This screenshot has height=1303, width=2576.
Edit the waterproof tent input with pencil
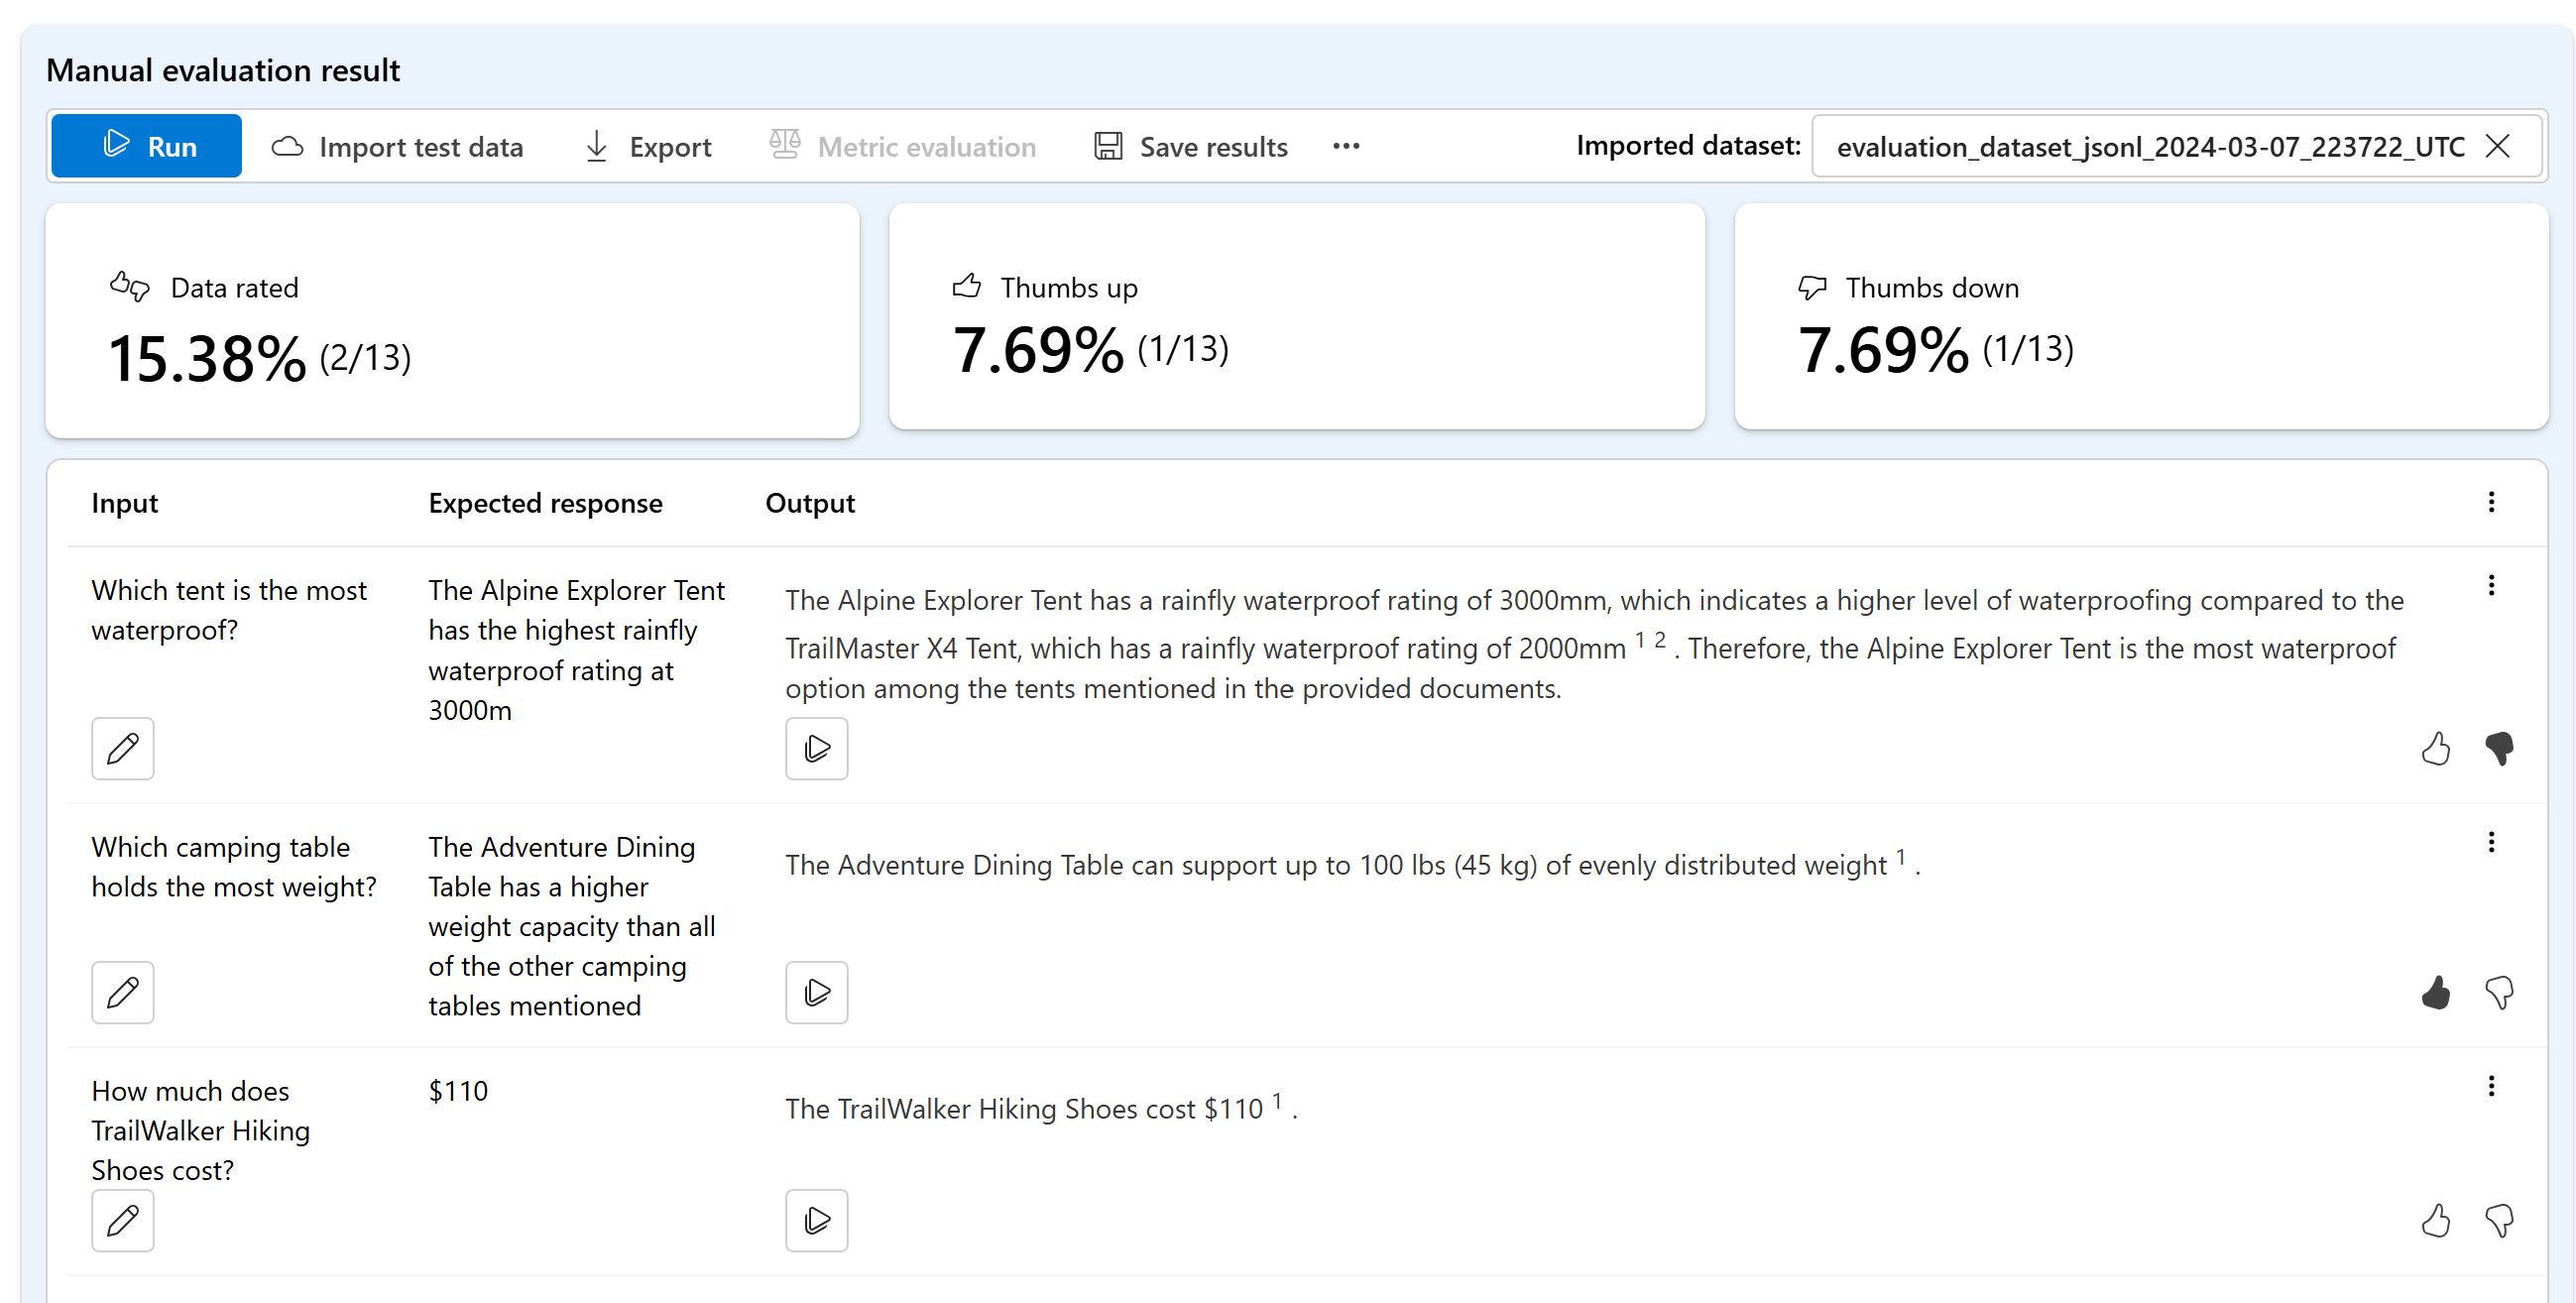(x=122, y=748)
